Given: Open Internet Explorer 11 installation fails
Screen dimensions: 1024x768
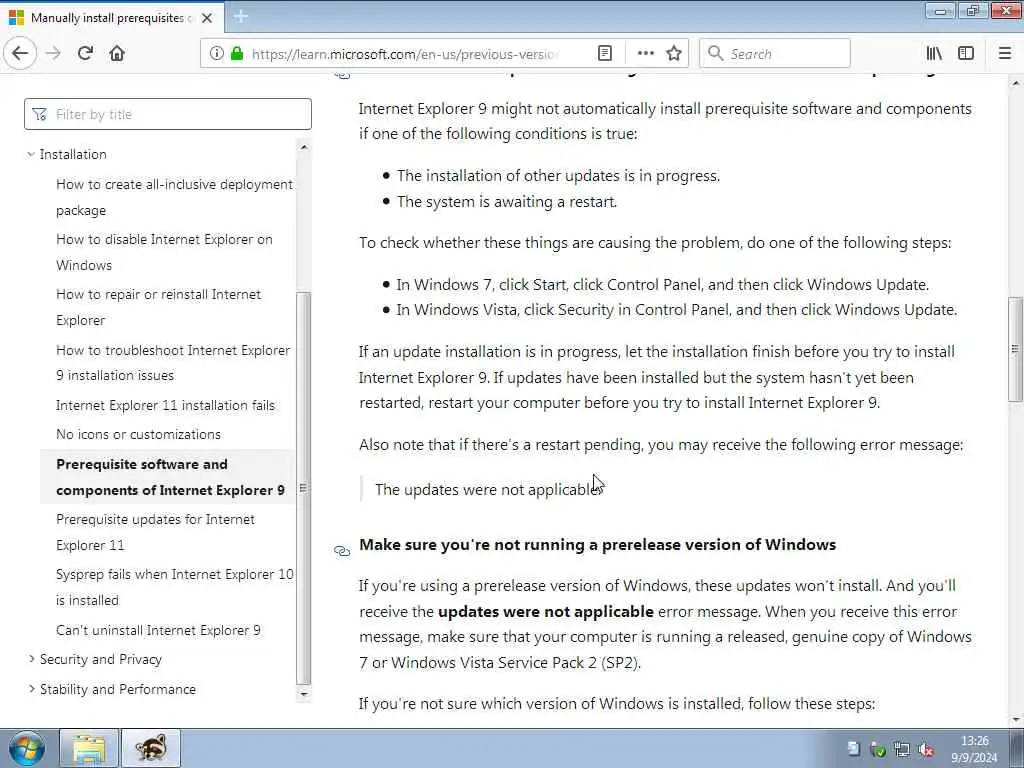Looking at the screenshot, I should coord(165,406).
